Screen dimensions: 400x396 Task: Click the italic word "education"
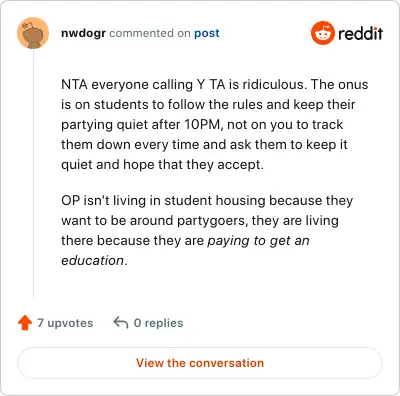click(x=92, y=260)
